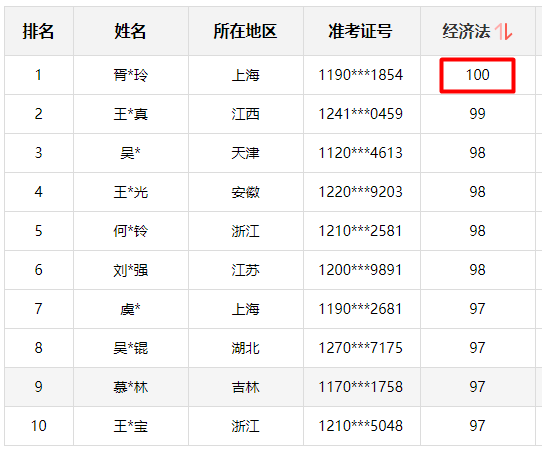This screenshot has height=449, width=542.
Task: Click the name 何*铃
Action: click(x=131, y=231)
